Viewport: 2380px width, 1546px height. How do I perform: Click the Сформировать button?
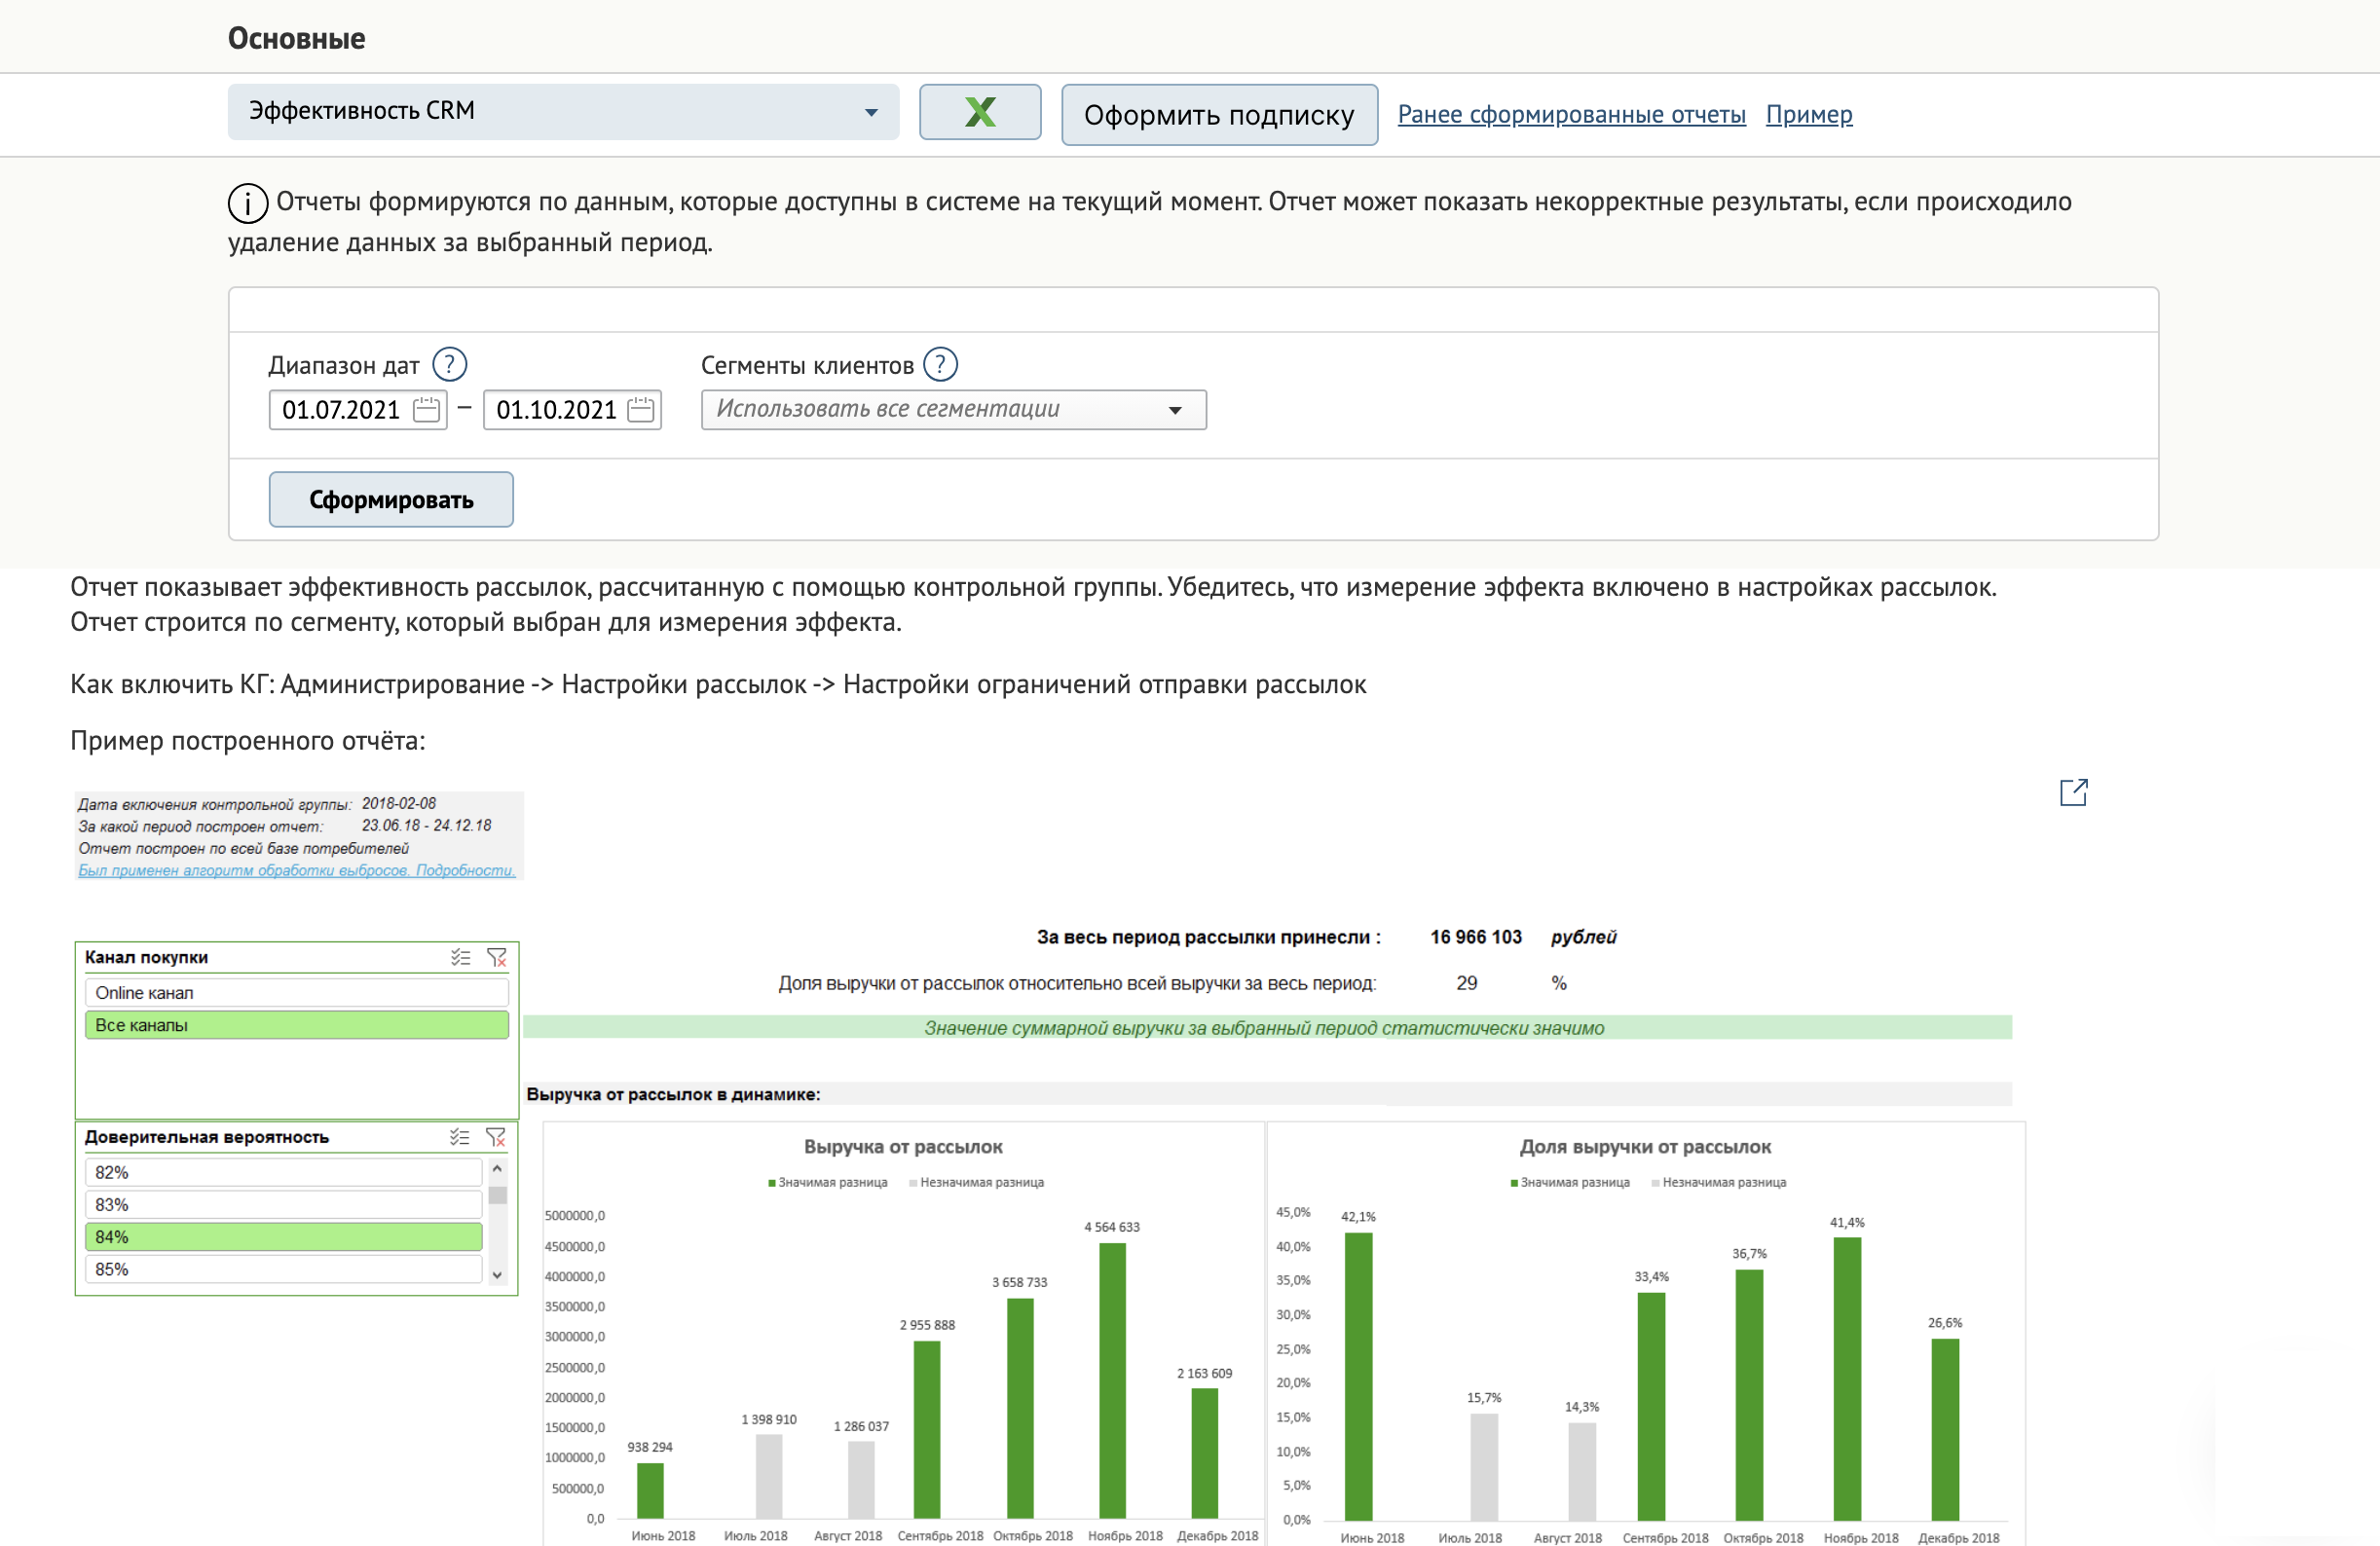[391, 499]
